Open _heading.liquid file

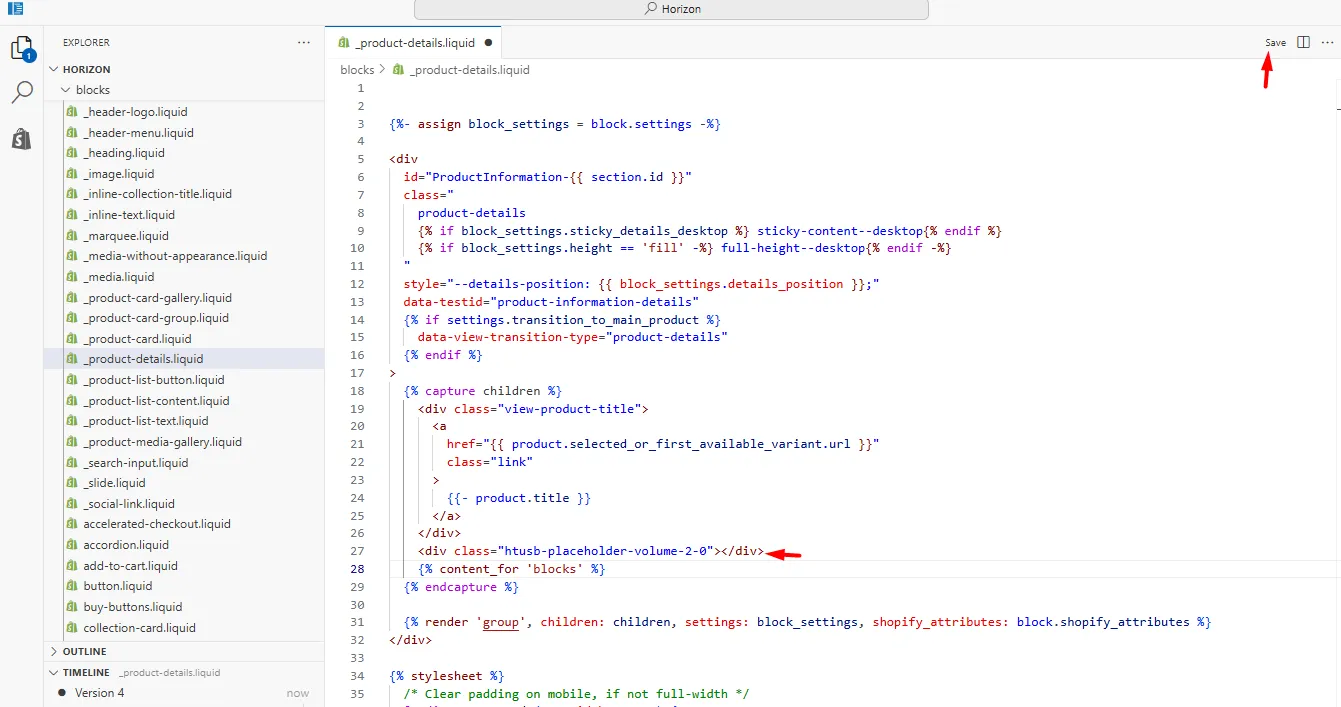tap(124, 153)
